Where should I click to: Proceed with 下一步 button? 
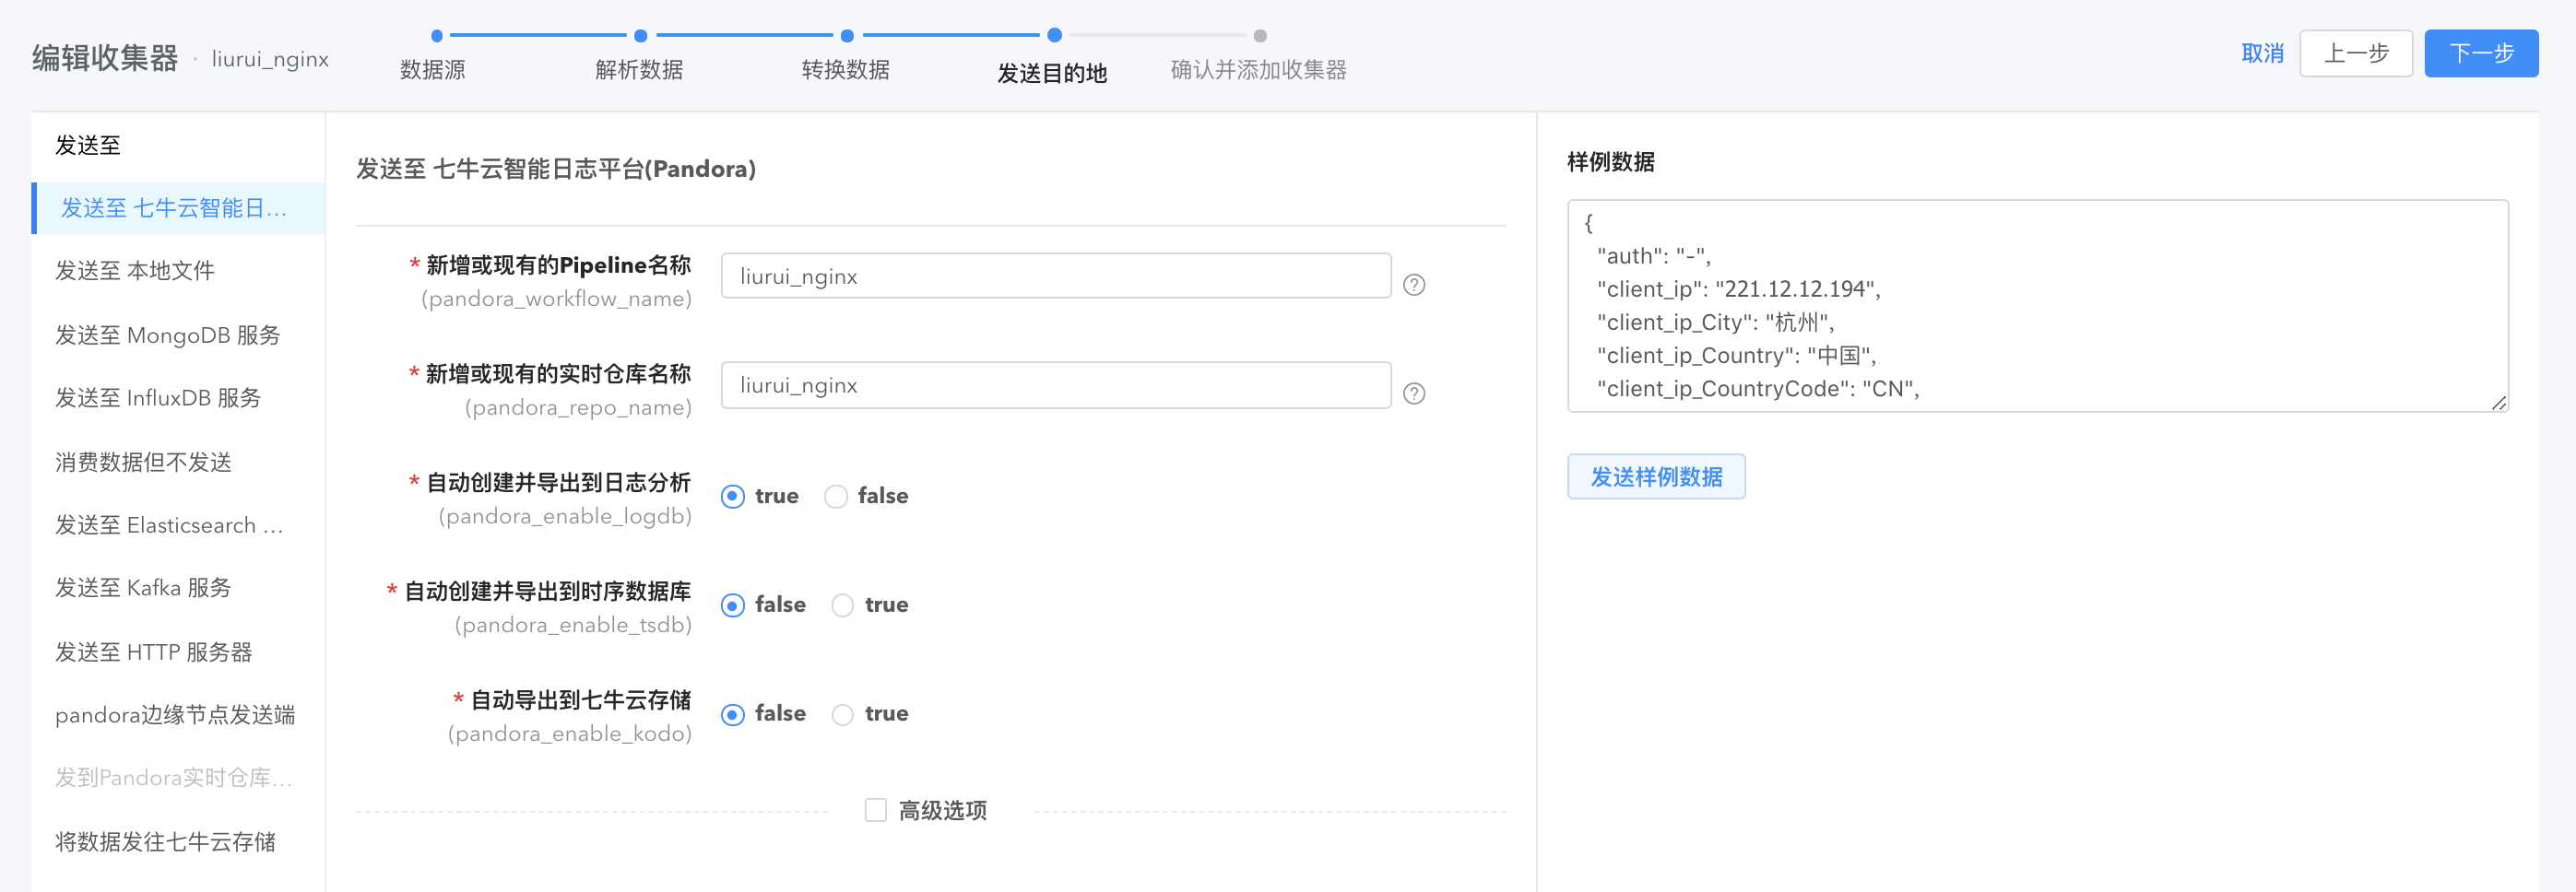click(2481, 53)
